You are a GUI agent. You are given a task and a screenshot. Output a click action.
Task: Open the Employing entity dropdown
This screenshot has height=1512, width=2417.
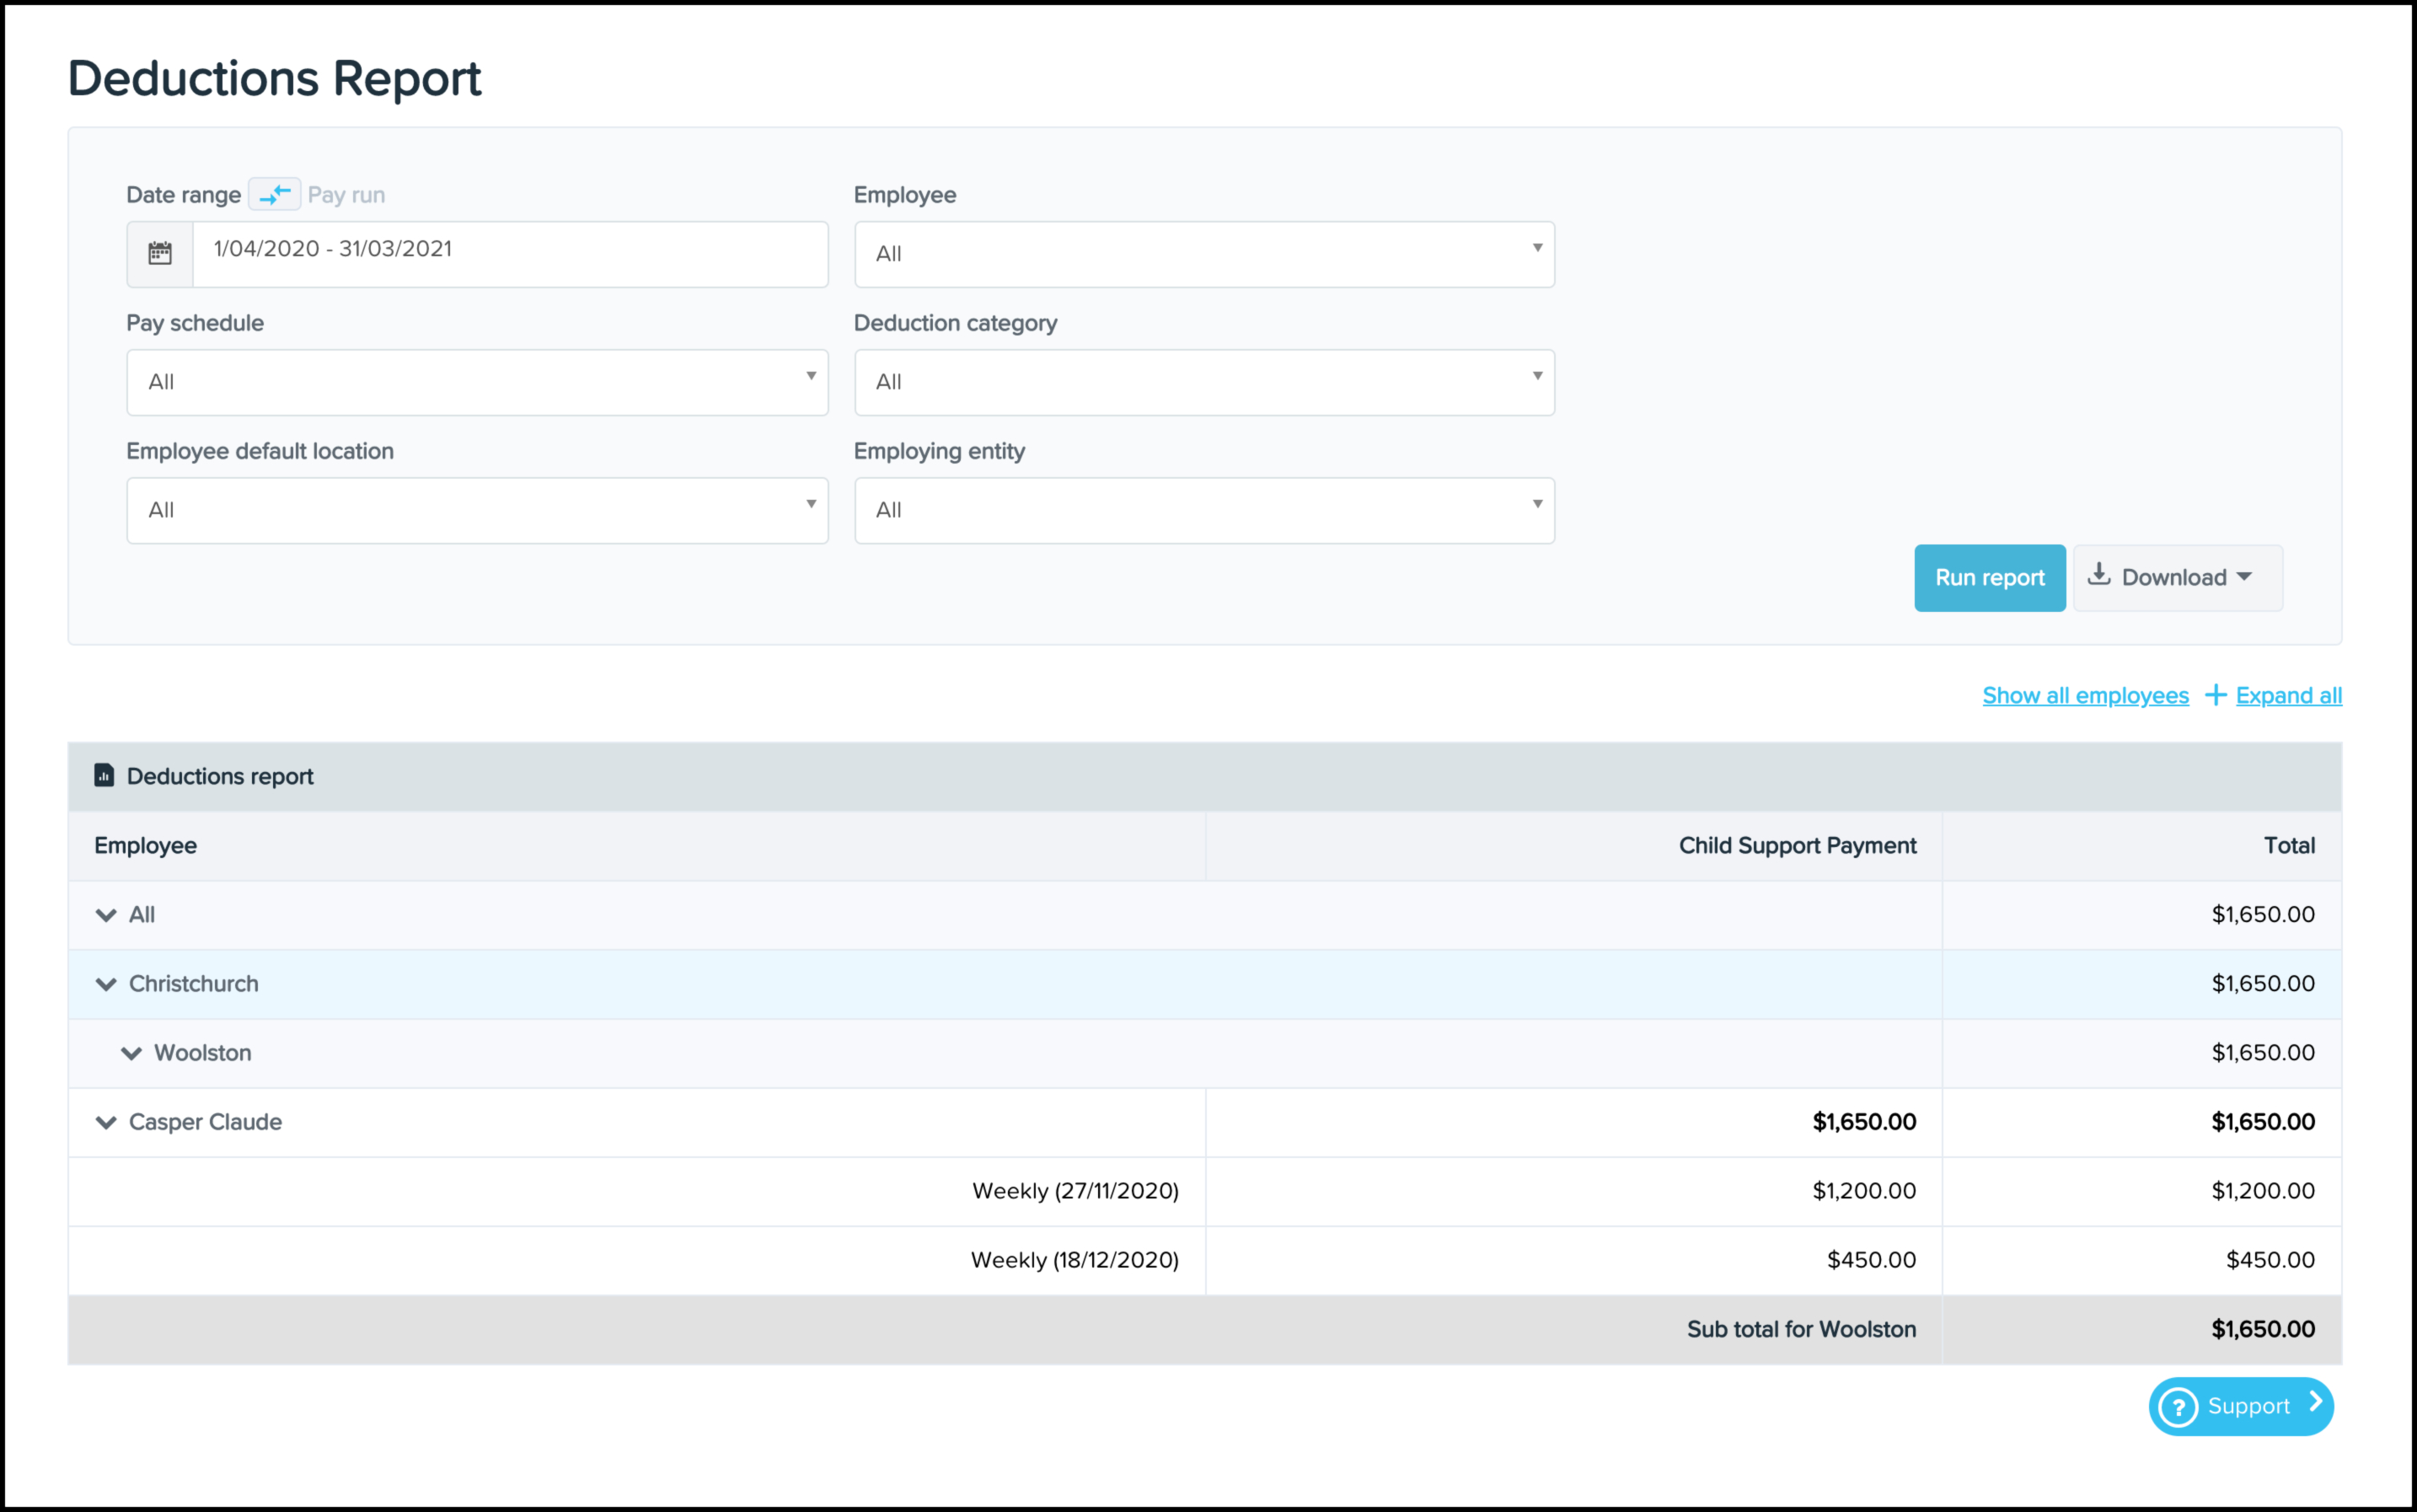coord(1204,510)
